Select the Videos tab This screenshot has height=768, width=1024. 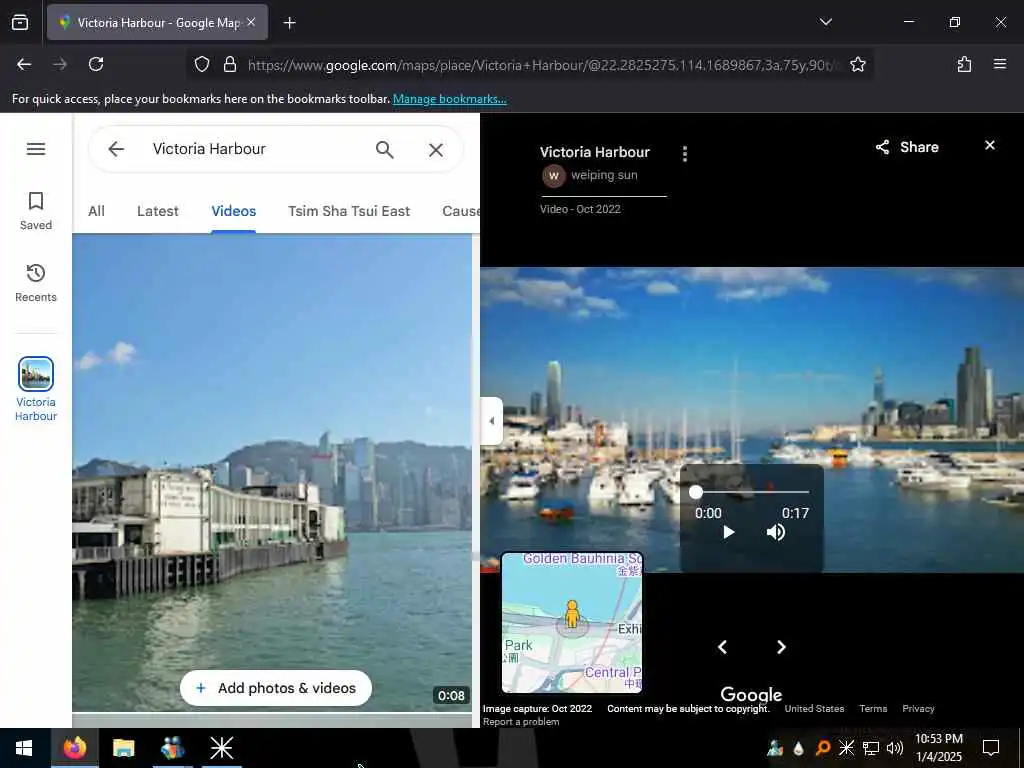click(x=234, y=211)
